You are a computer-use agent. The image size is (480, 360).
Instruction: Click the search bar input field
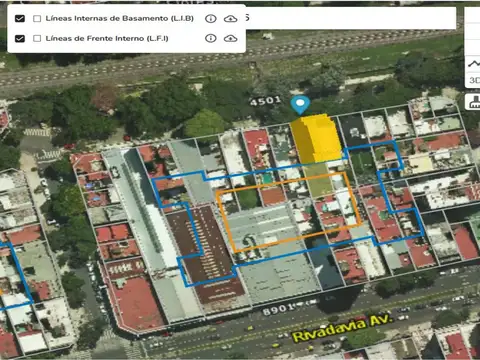pos(351,18)
